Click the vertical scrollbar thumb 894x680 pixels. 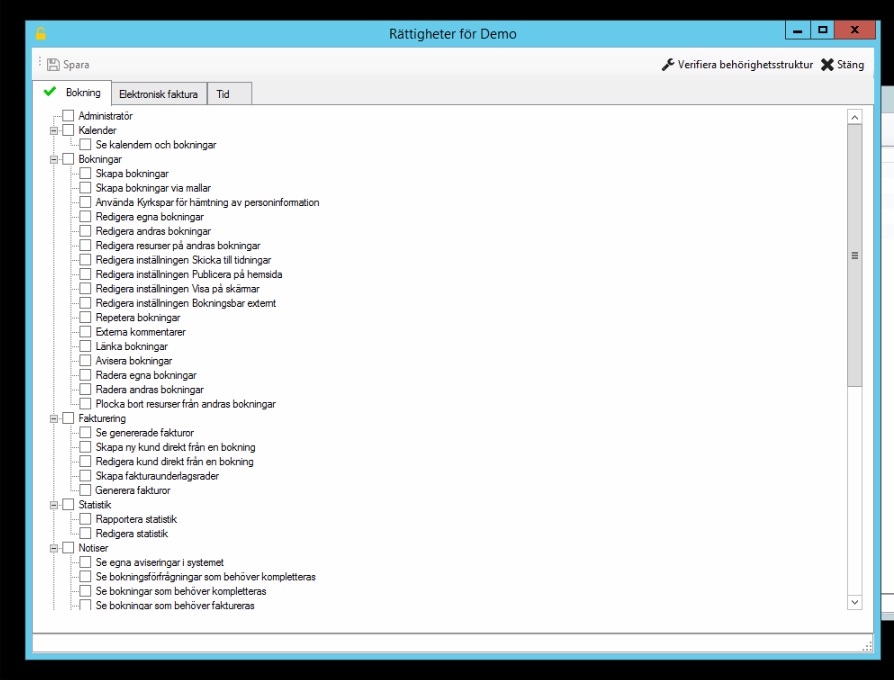[x=854, y=255]
